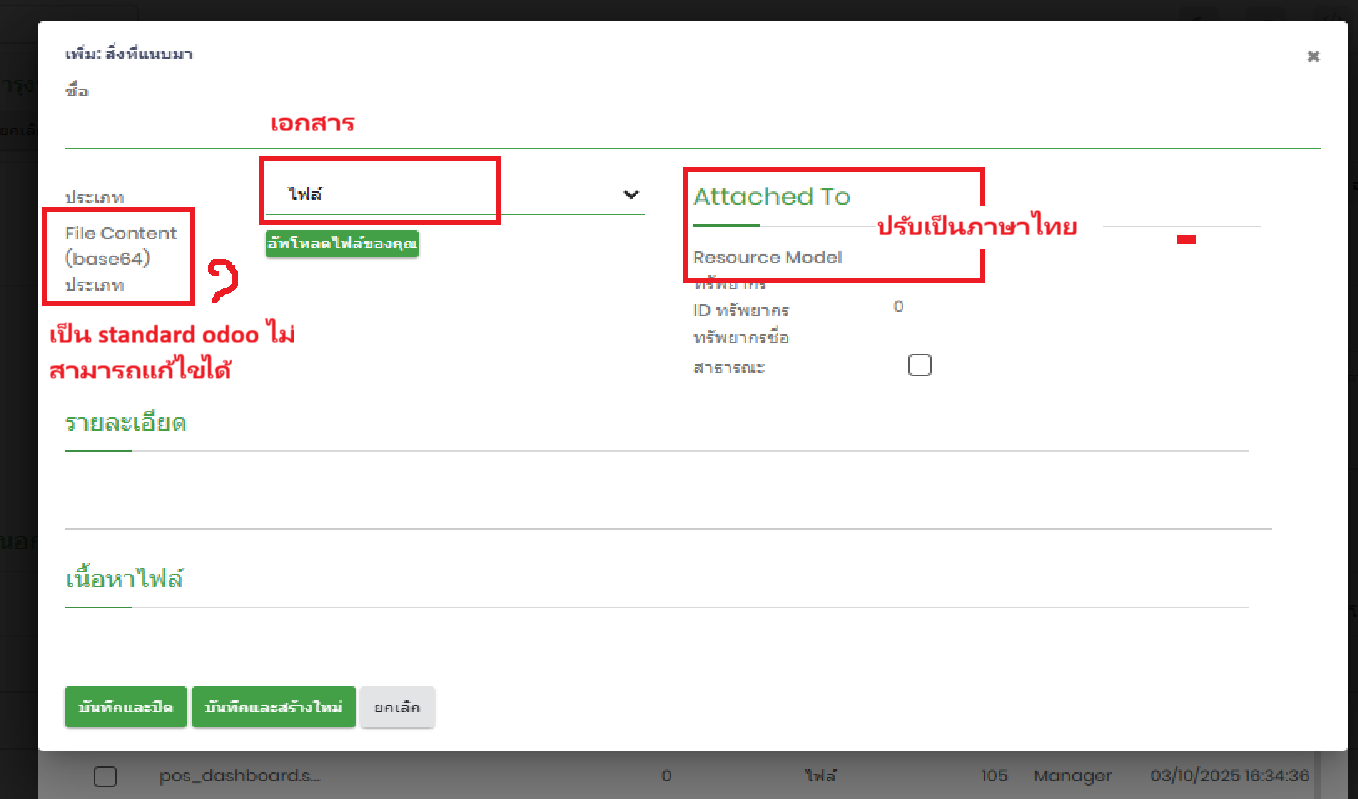Click the Resource Model field label
This screenshot has height=799, width=1358.
767,257
